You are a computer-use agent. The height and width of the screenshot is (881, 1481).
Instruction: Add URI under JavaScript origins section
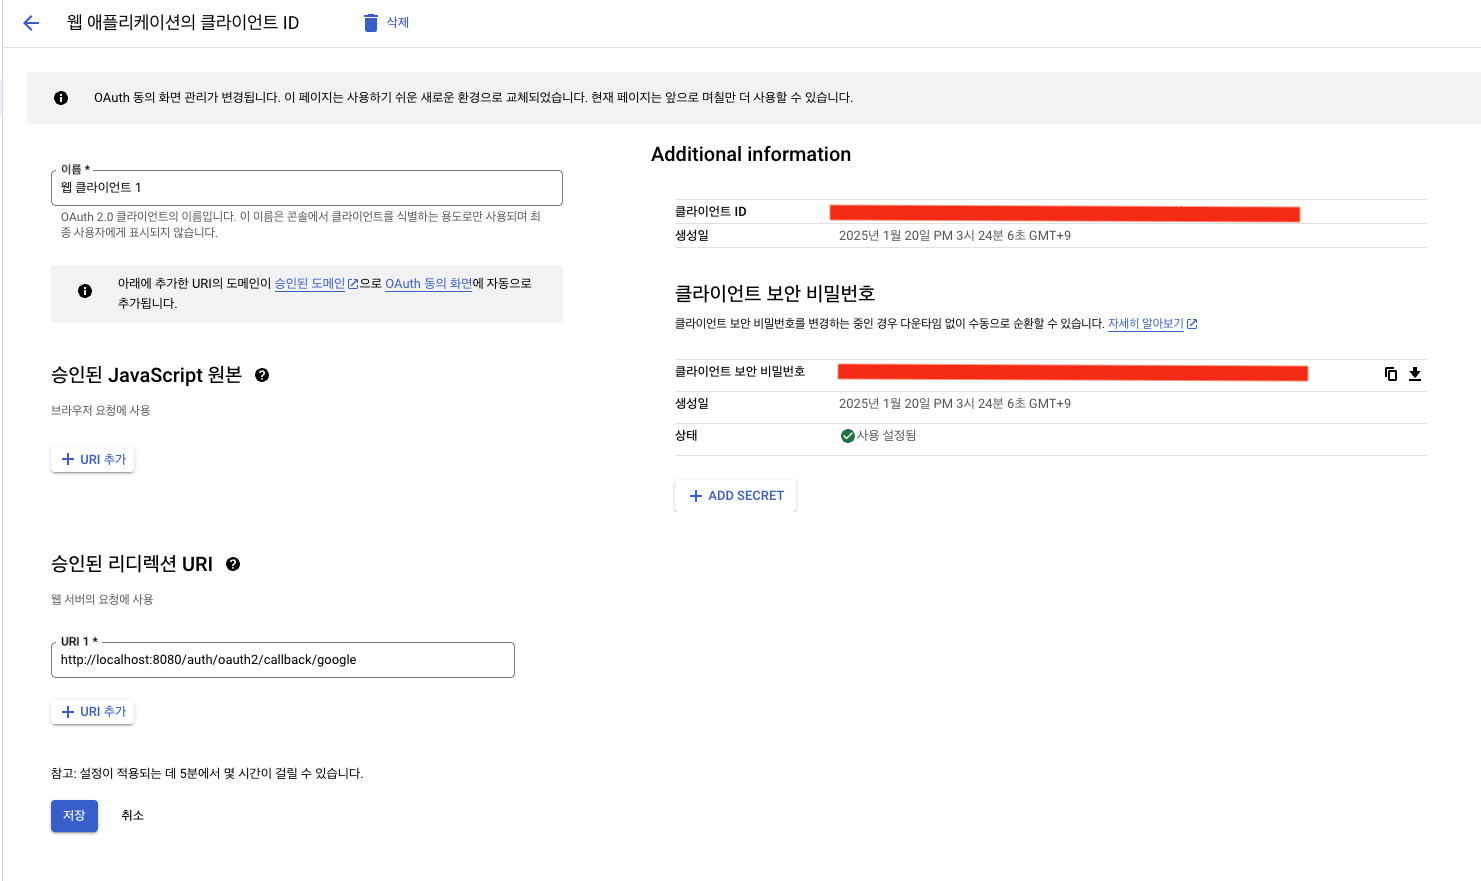click(x=93, y=459)
